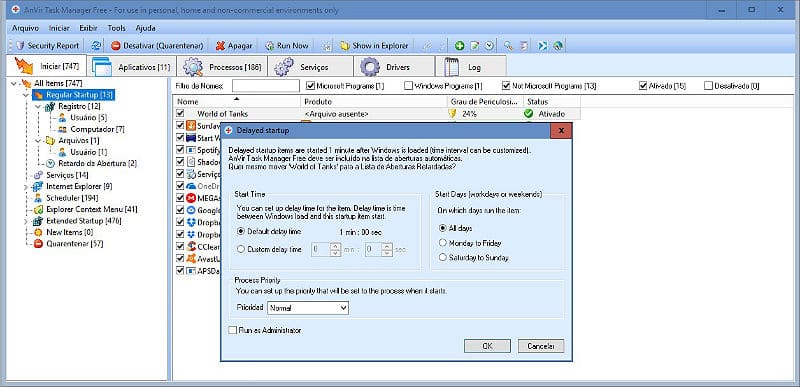Click the small icon left of Show in Explorer
The image size is (800, 387).
click(x=327, y=45)
